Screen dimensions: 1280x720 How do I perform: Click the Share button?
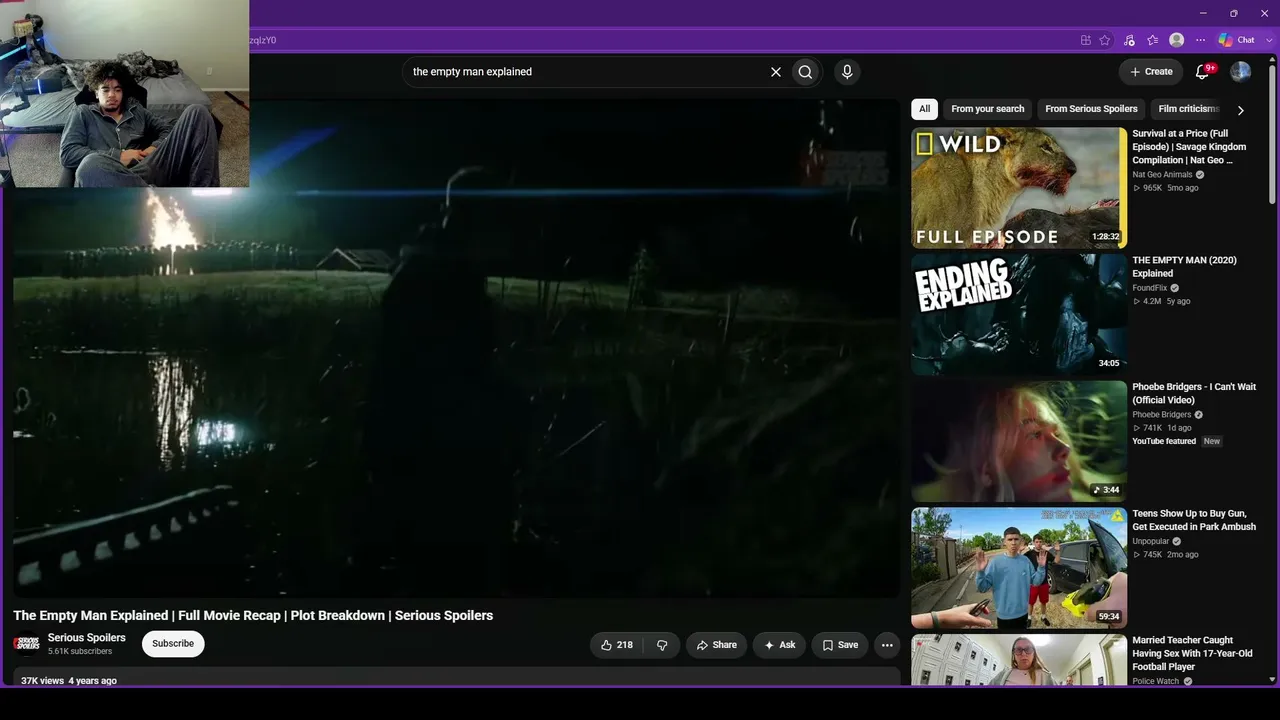click(x=717, y=645)
